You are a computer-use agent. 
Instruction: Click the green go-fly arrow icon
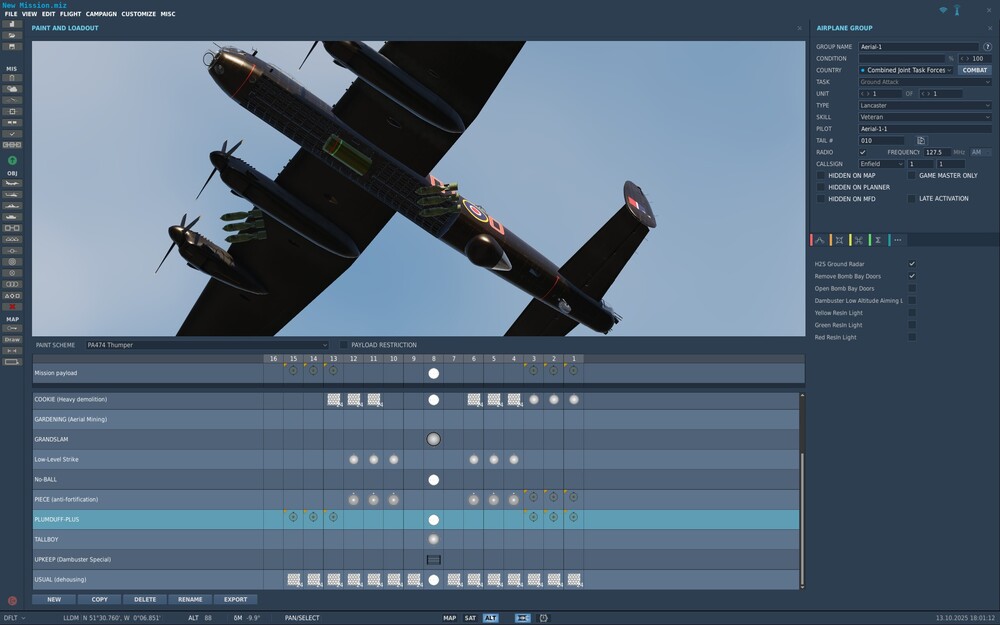pos(11,160)
